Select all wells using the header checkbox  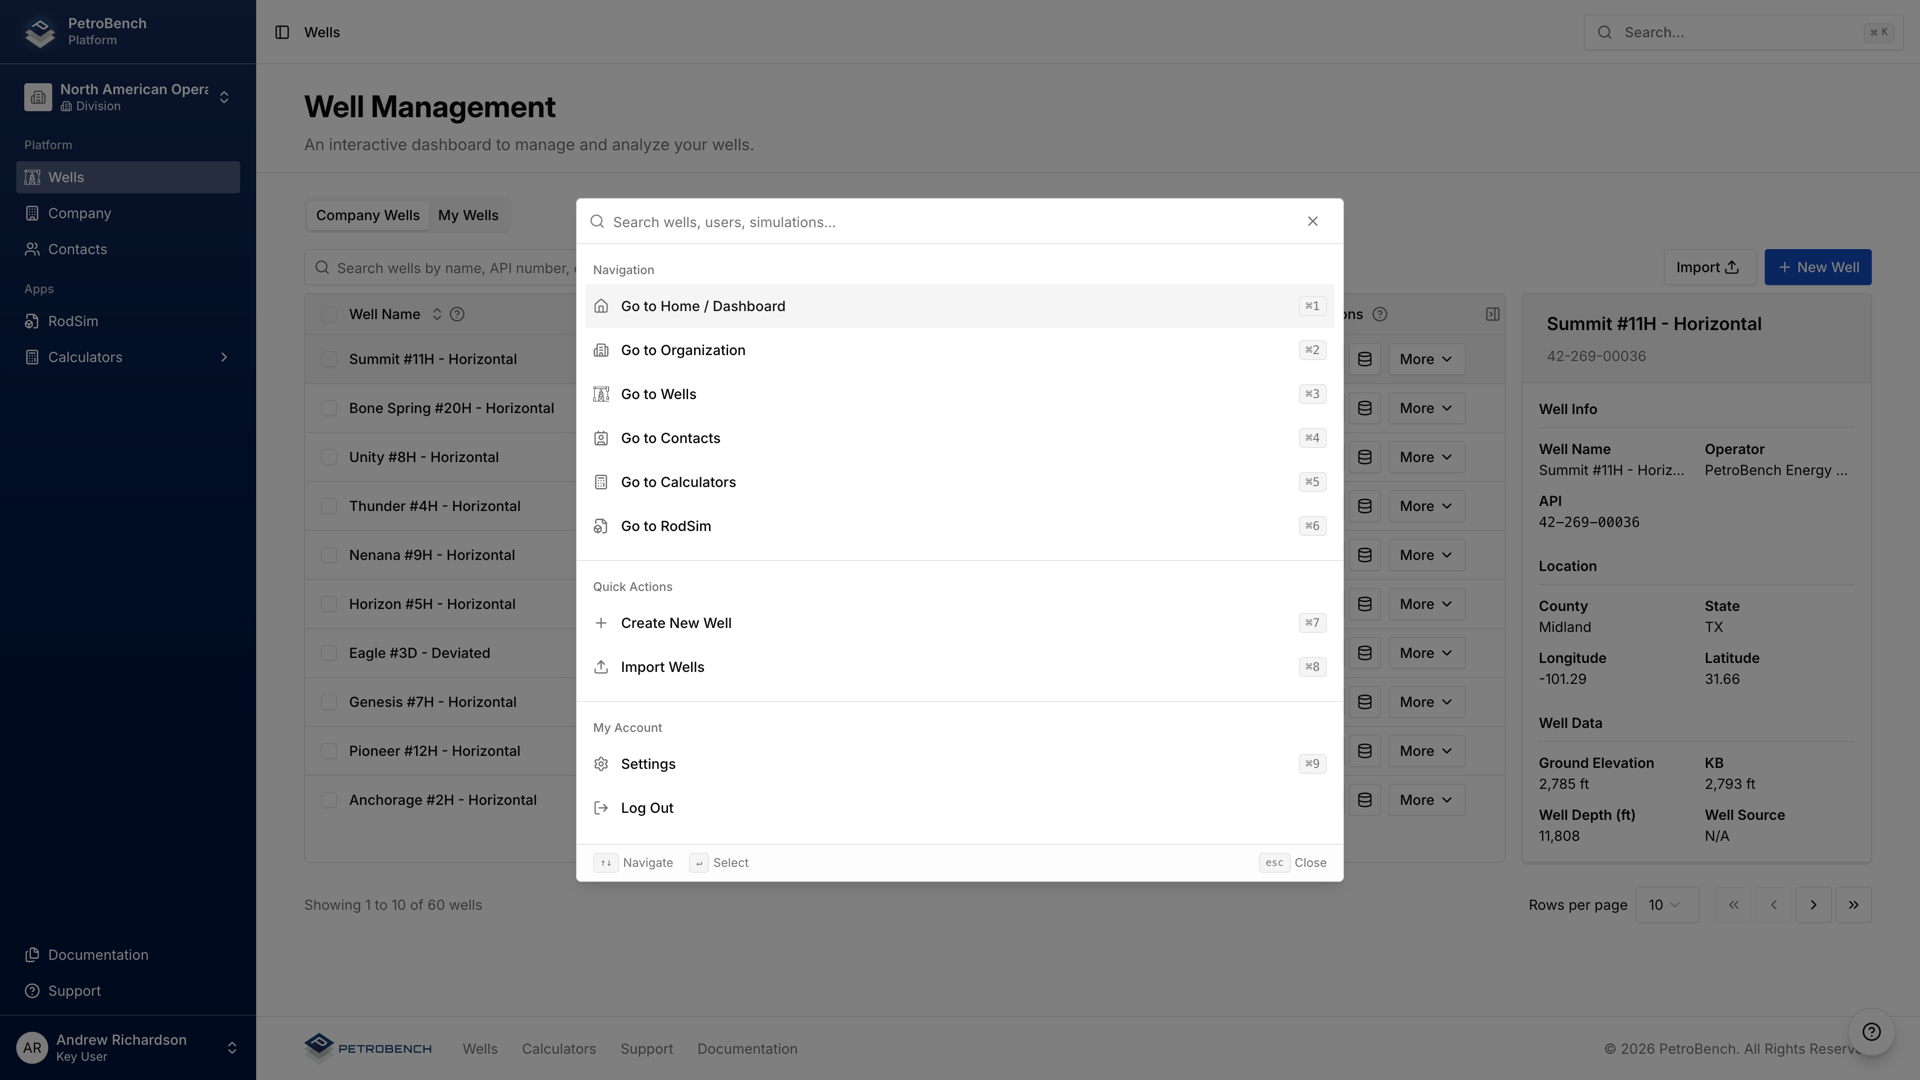[330, 313]
